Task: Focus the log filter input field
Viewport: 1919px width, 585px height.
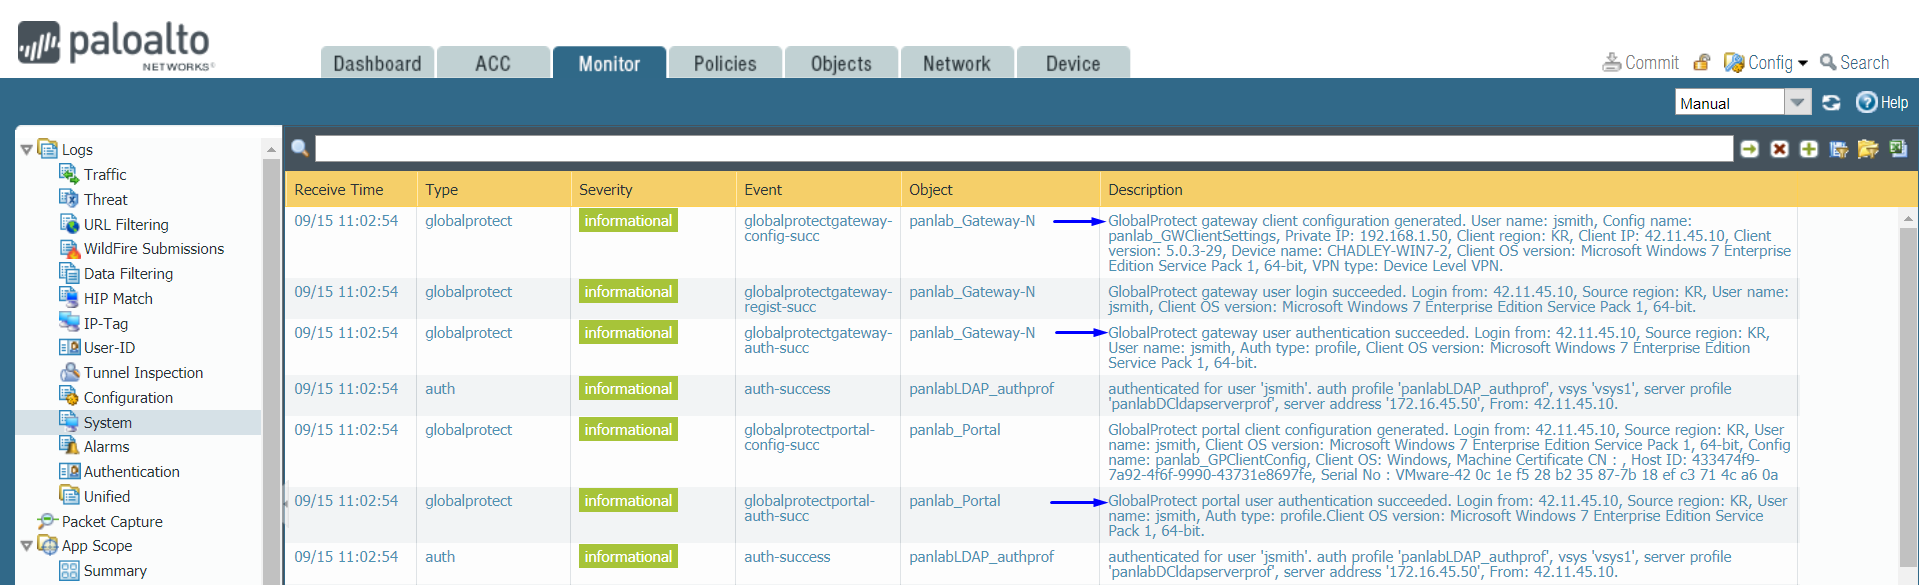Action: coord(1024,149)
